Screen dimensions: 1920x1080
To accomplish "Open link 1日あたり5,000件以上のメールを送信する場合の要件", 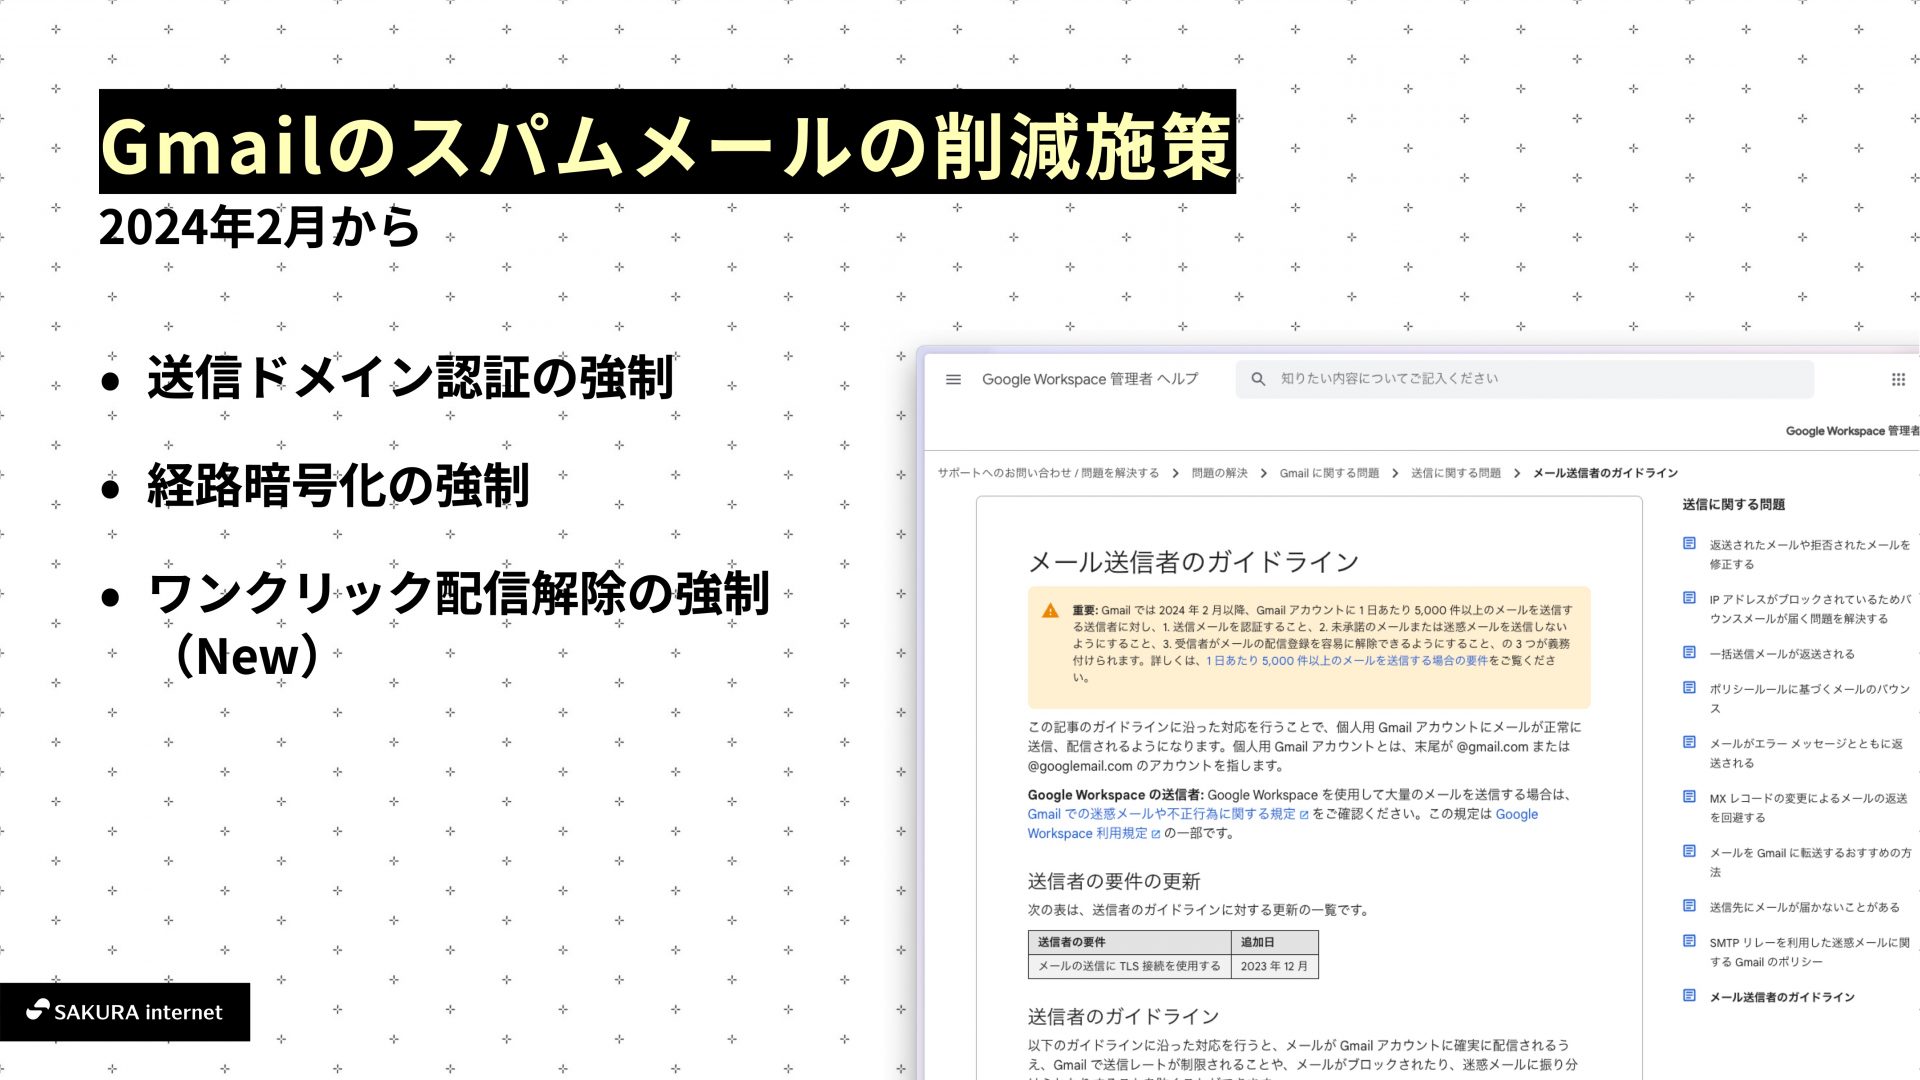I will click(x=1346, y=661).
